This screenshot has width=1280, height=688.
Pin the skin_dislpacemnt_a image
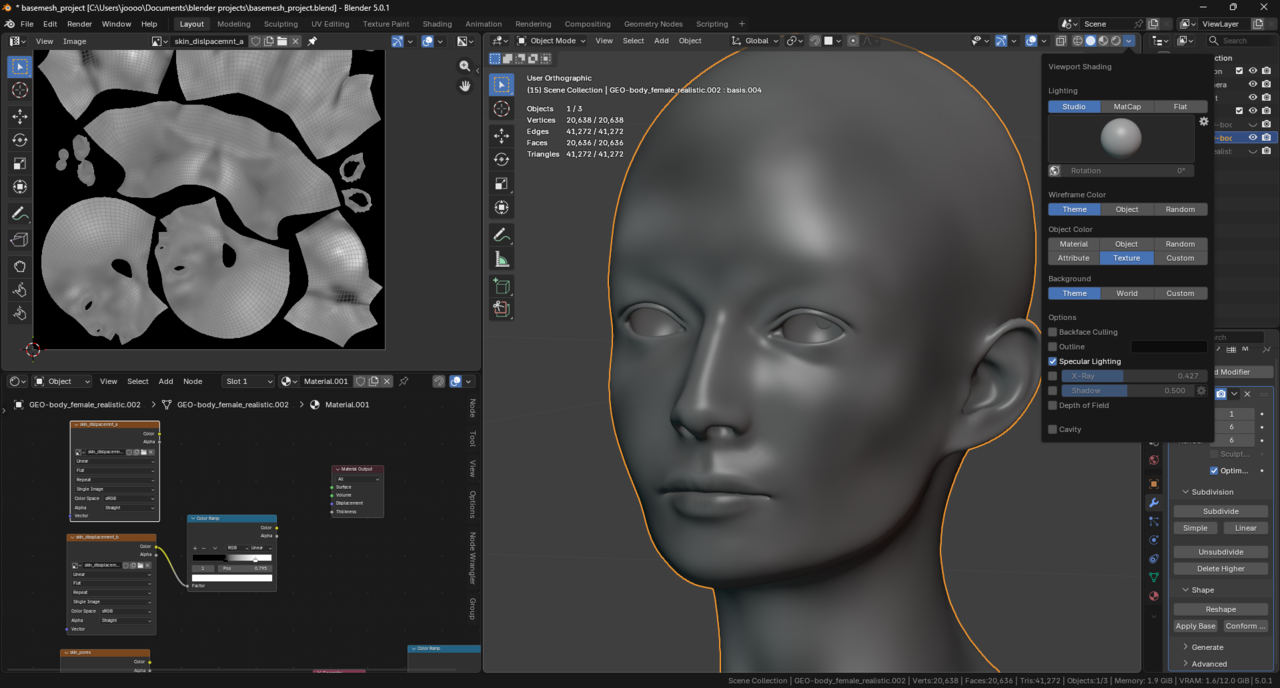pyautogui.click(x=312, y=41)
